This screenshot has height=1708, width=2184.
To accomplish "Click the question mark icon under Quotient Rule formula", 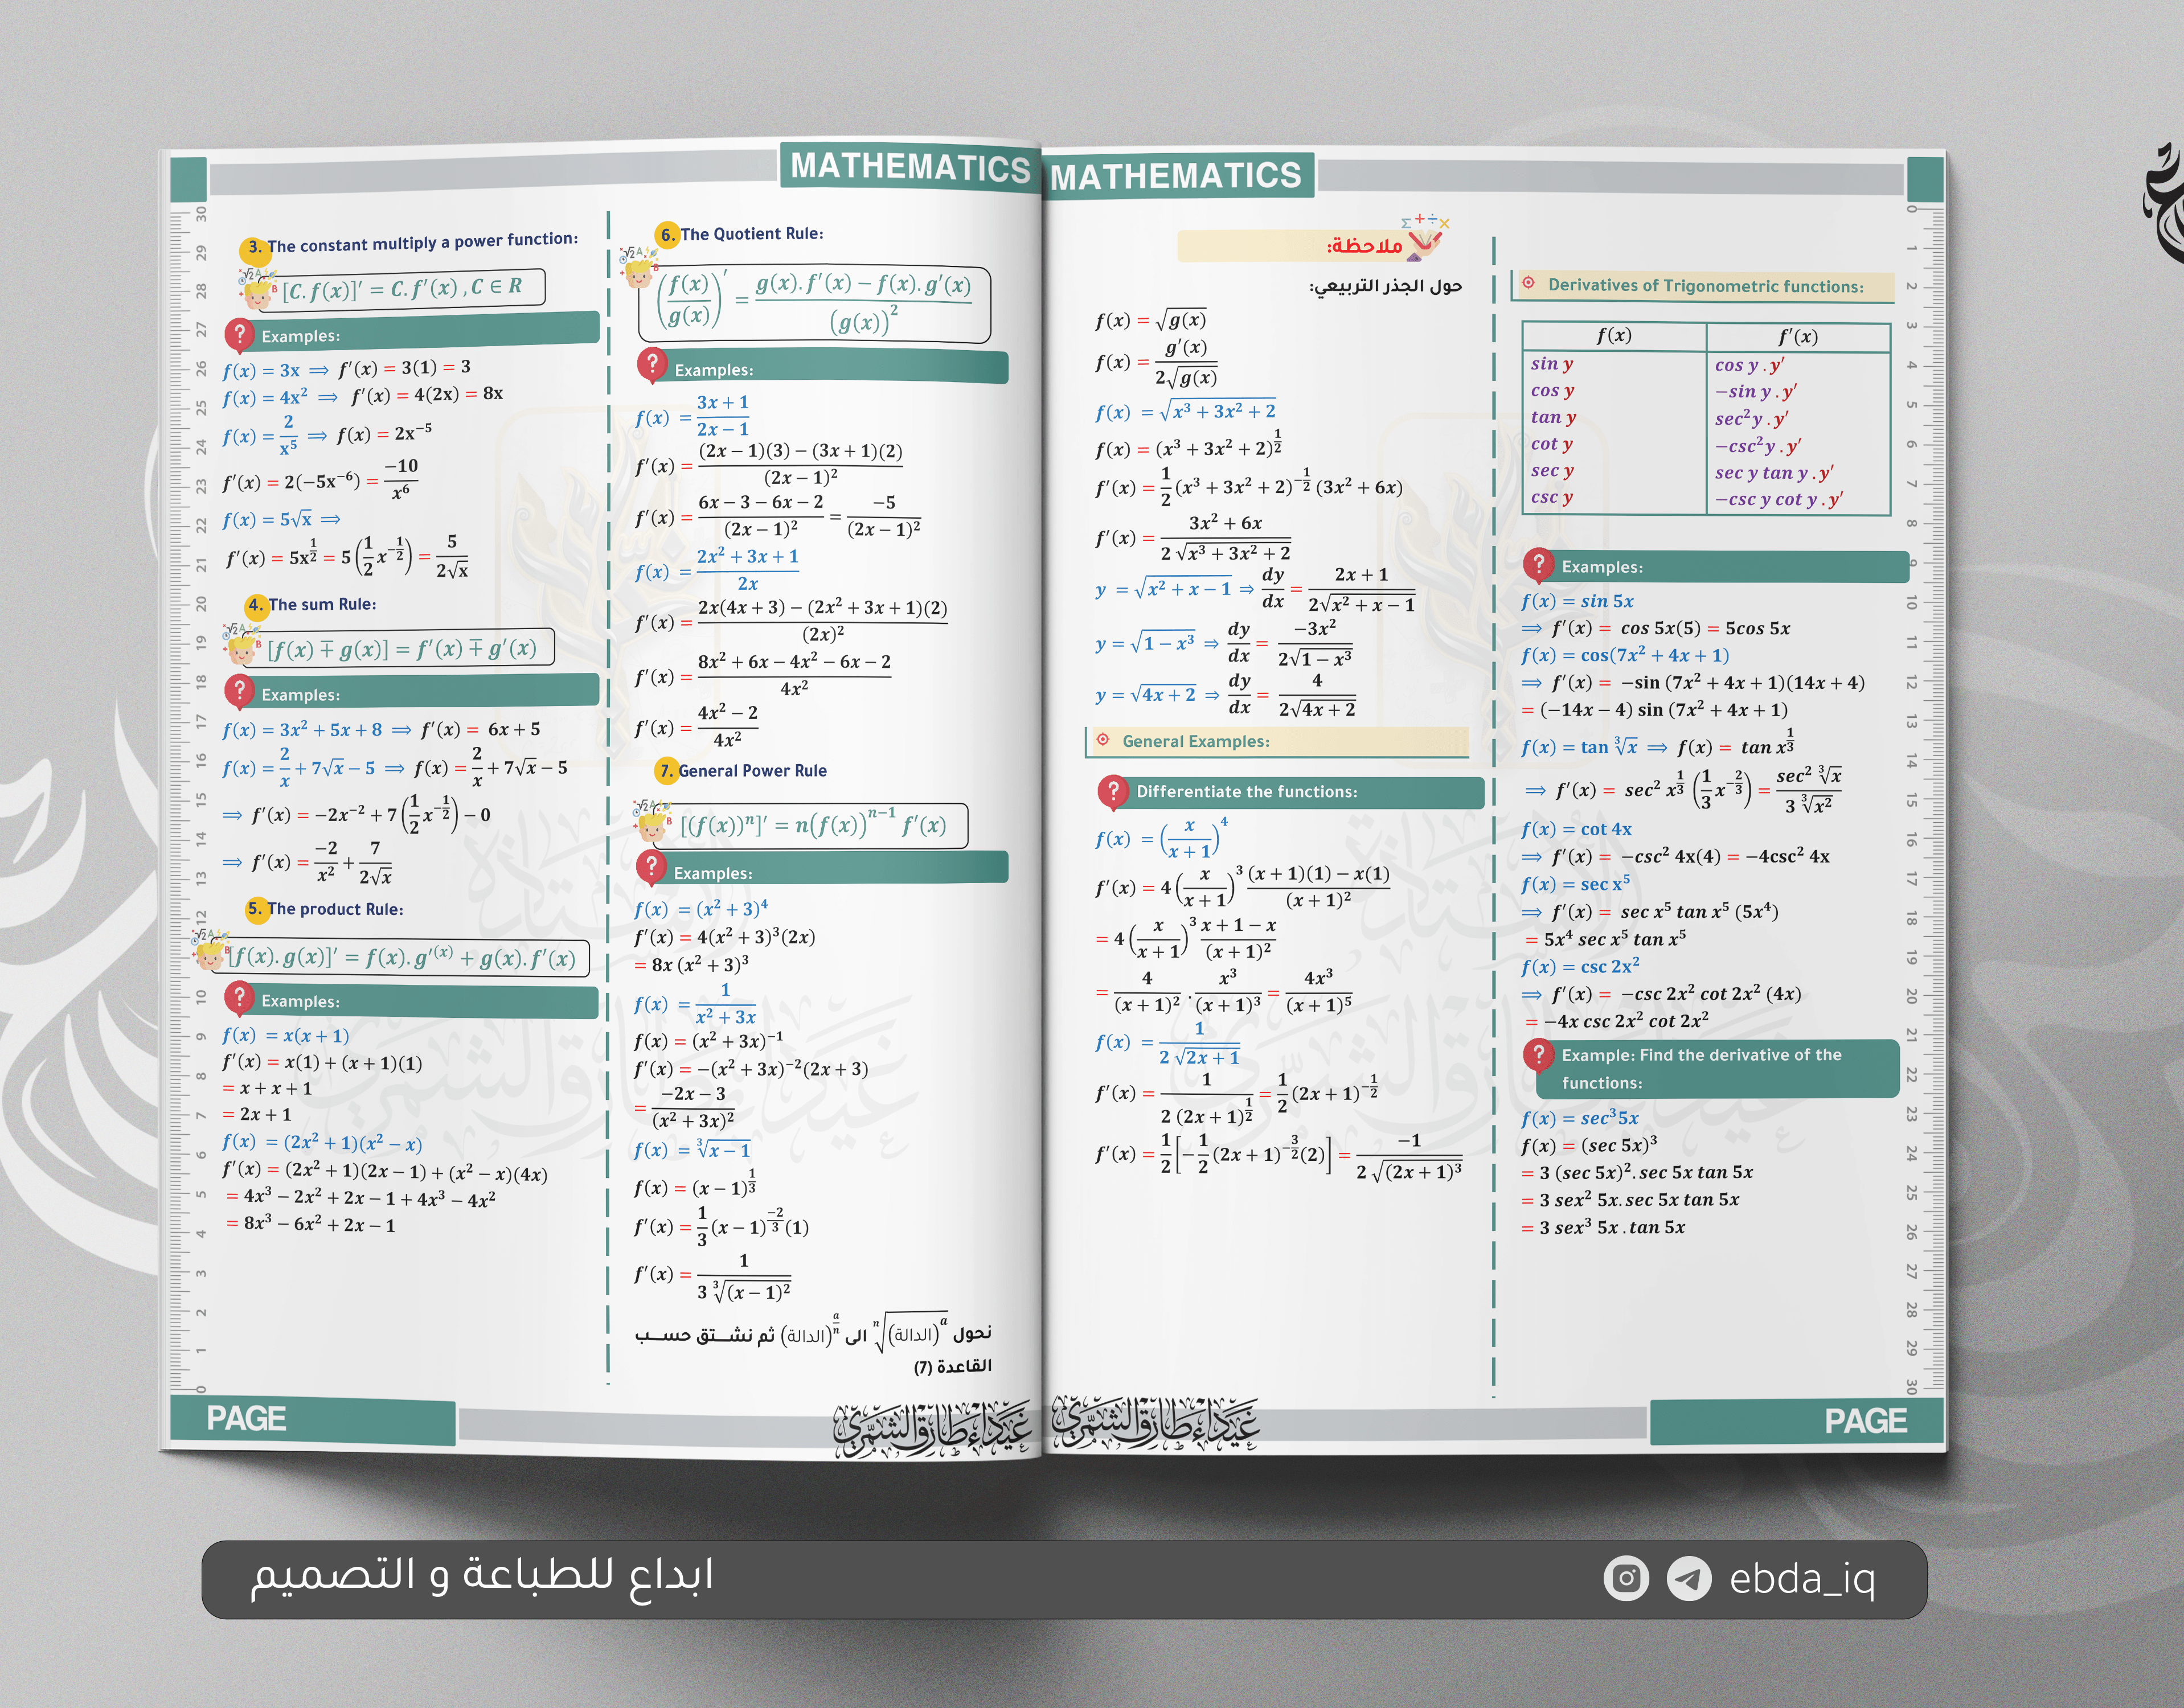I will pyautogui.click(x=652, y=366).
